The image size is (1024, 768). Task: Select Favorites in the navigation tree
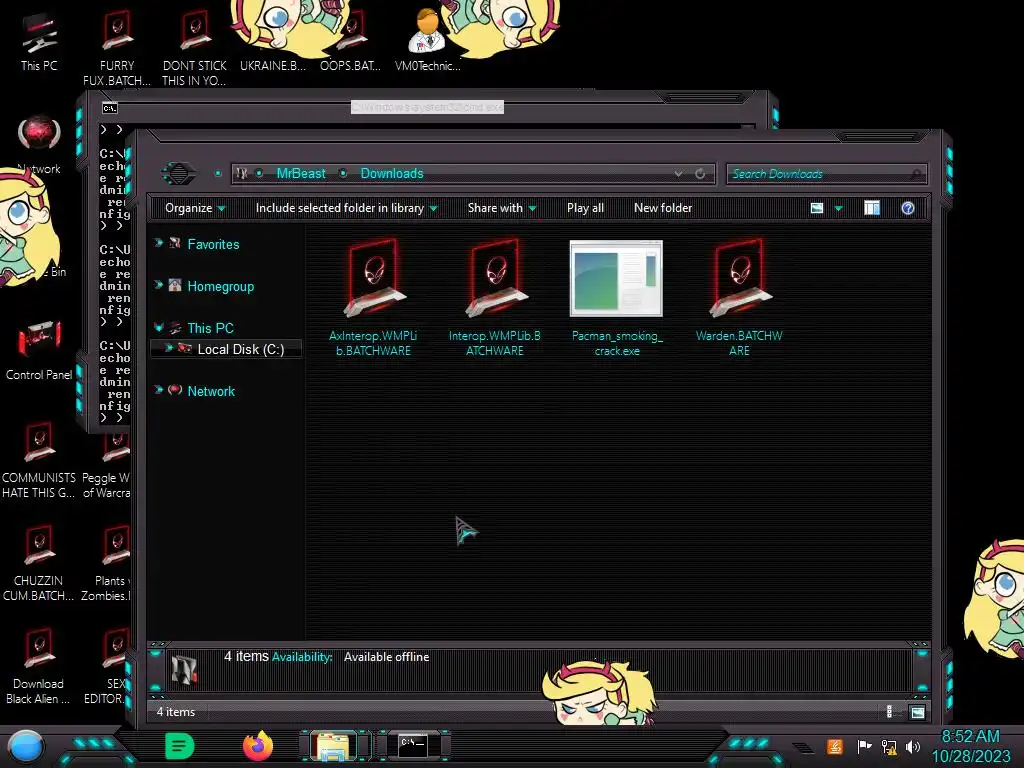213,244
